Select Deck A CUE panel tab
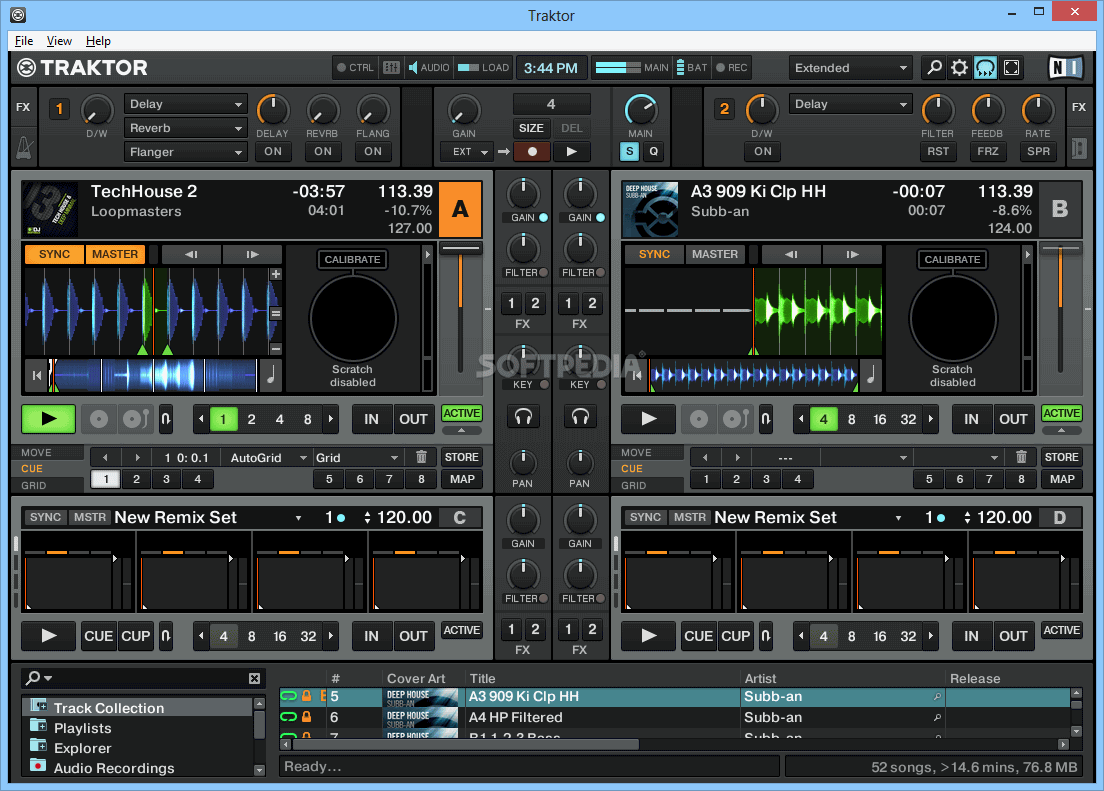The image size is (1104, 791). (x=48, y=468)
